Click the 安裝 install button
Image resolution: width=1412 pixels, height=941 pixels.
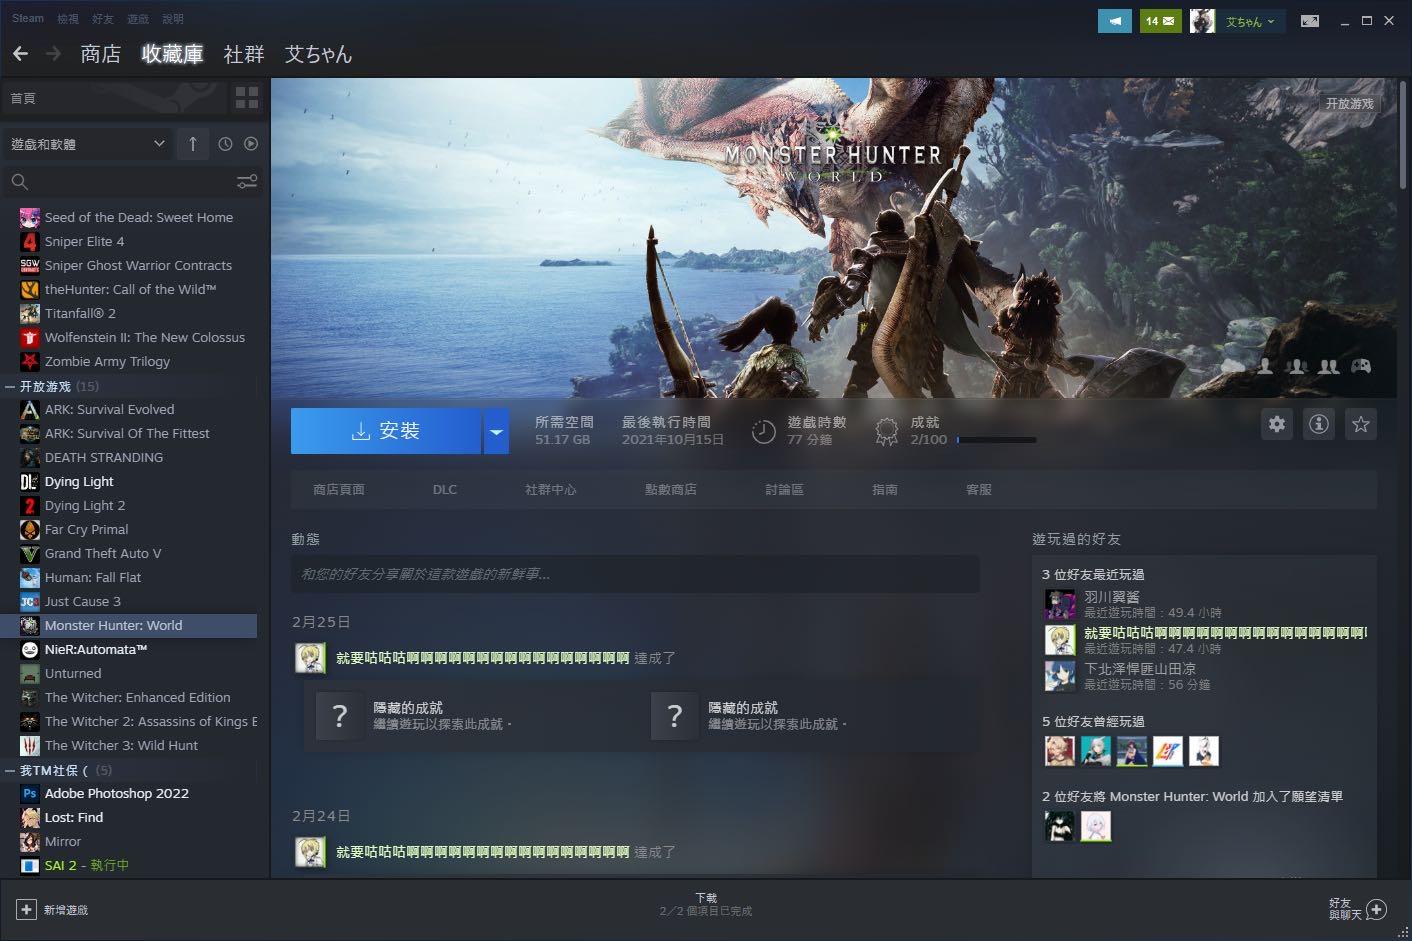pyautogui.click(x=386, y=431)
